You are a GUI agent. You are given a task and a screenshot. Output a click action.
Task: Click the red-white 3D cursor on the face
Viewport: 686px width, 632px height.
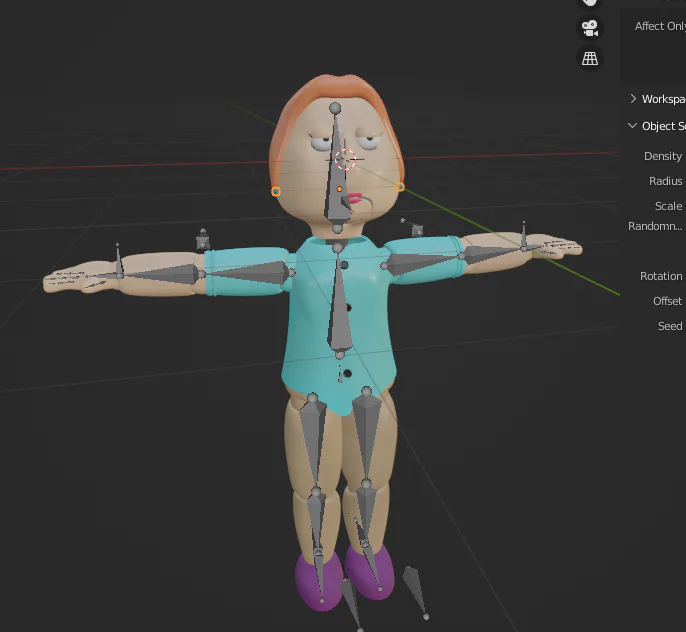coord(346,159)
